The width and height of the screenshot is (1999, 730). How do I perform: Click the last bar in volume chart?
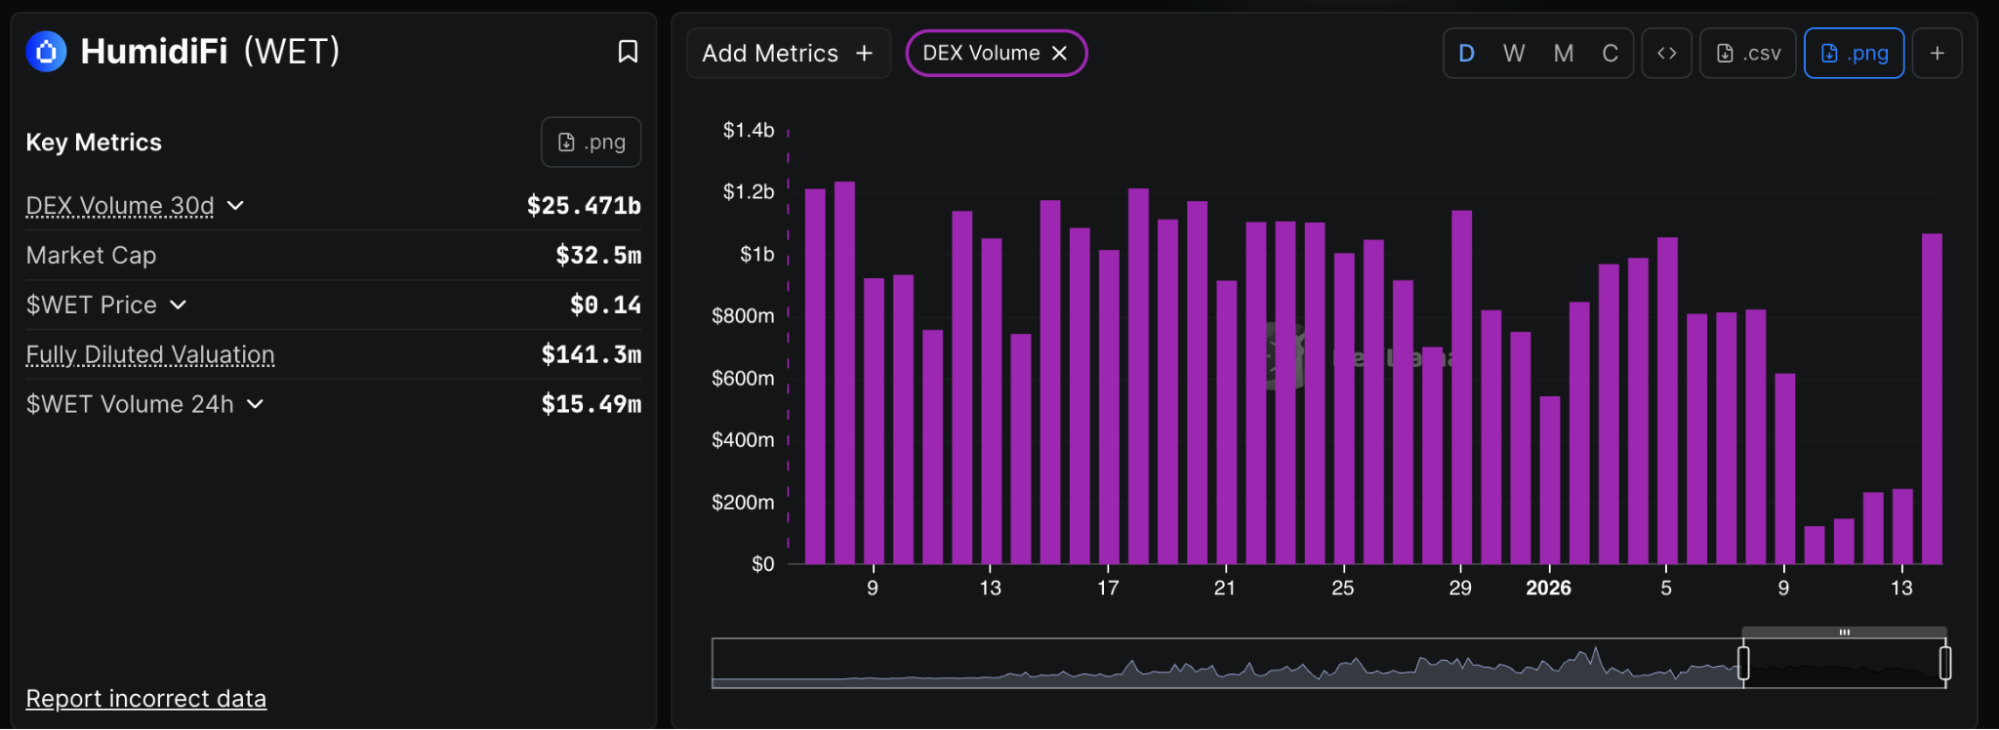point(1931,400)
